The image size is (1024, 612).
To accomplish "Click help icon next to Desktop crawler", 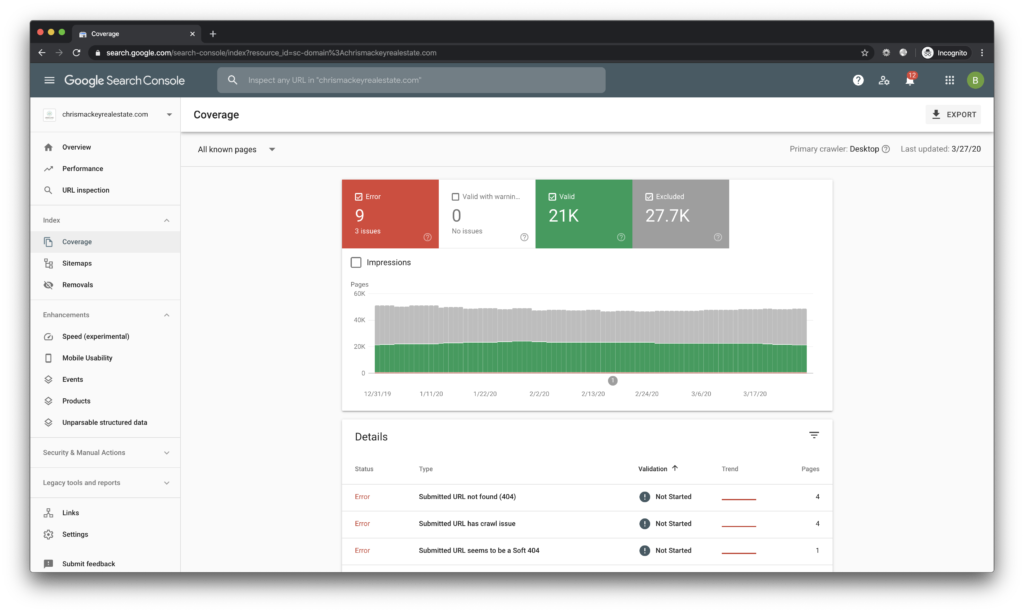I will 886,149.
